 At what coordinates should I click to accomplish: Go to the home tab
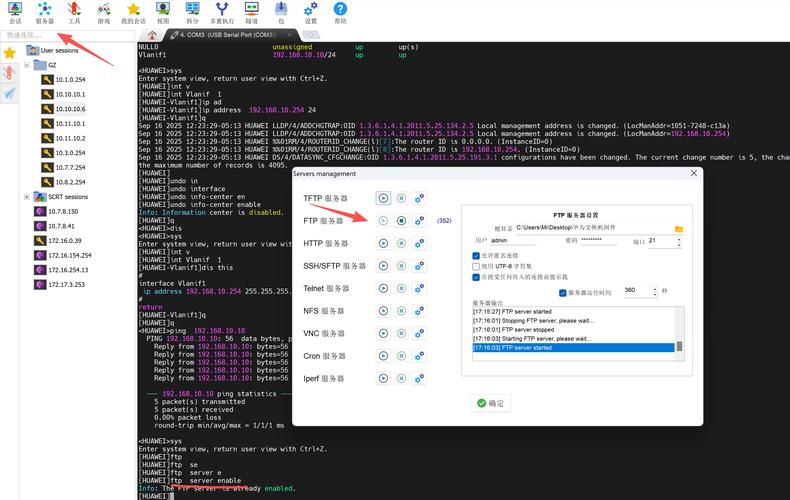tap(153, 35)
